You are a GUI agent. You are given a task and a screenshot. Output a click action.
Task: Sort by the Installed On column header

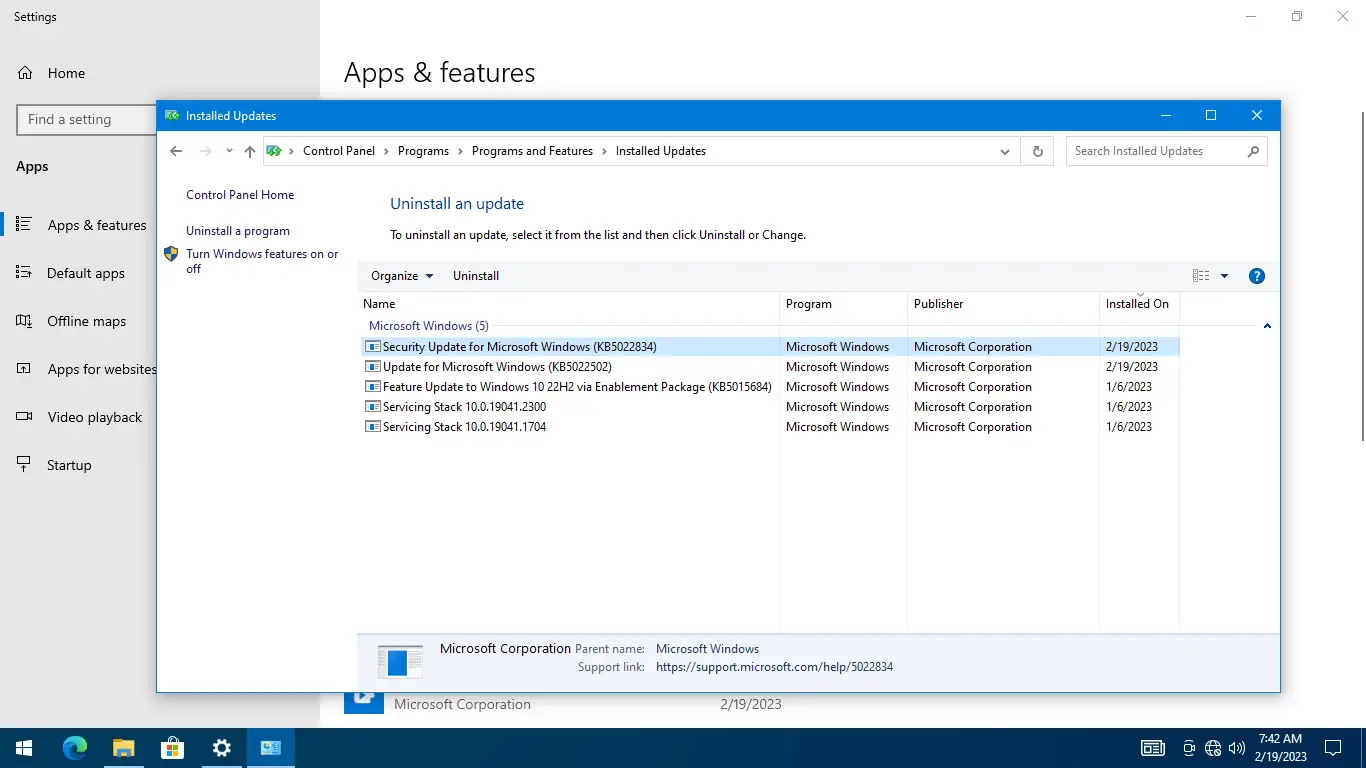click(x=1139, y=304)
